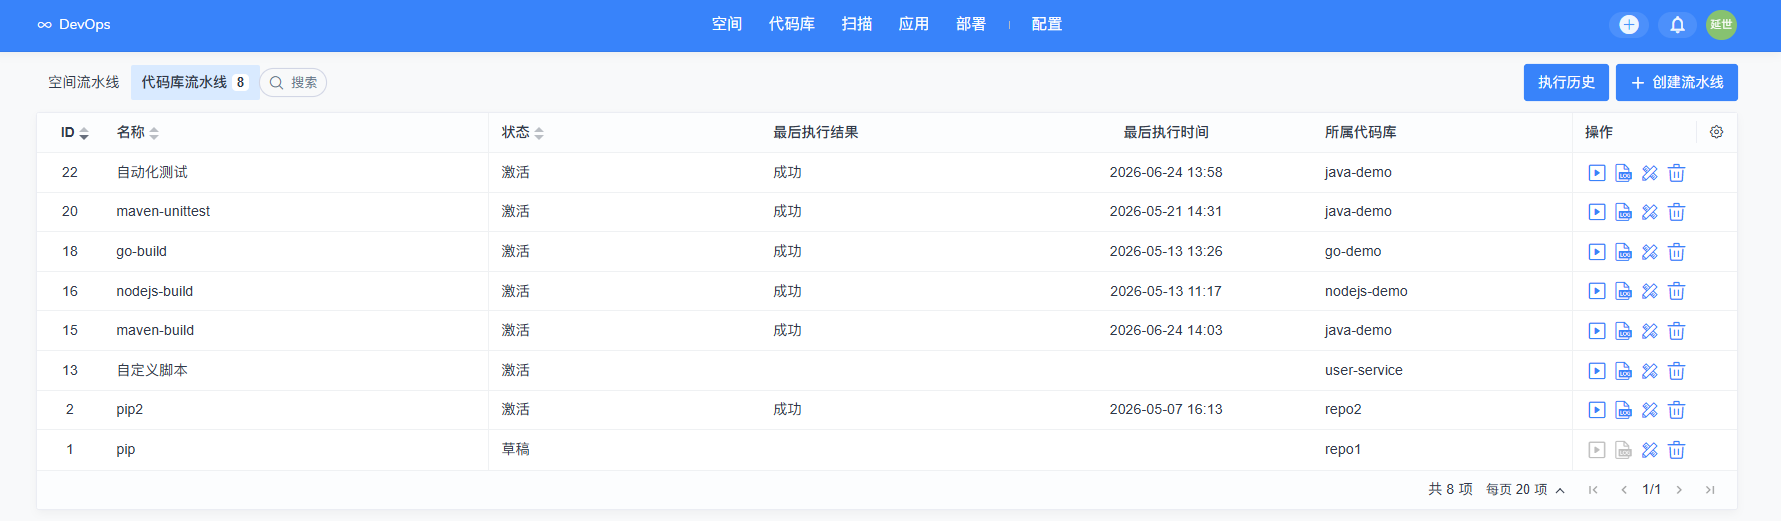
Task: Trash the maven-build pipeline
Action: coord(1677,331)
